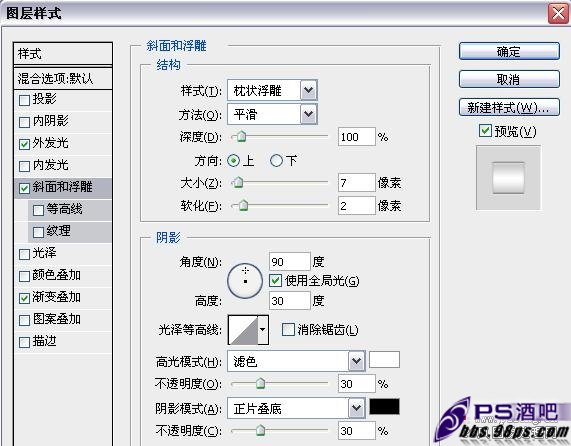Click the 确定 OK button
Viewport: 571px width, 446px height.
click(x=509, y=51)
